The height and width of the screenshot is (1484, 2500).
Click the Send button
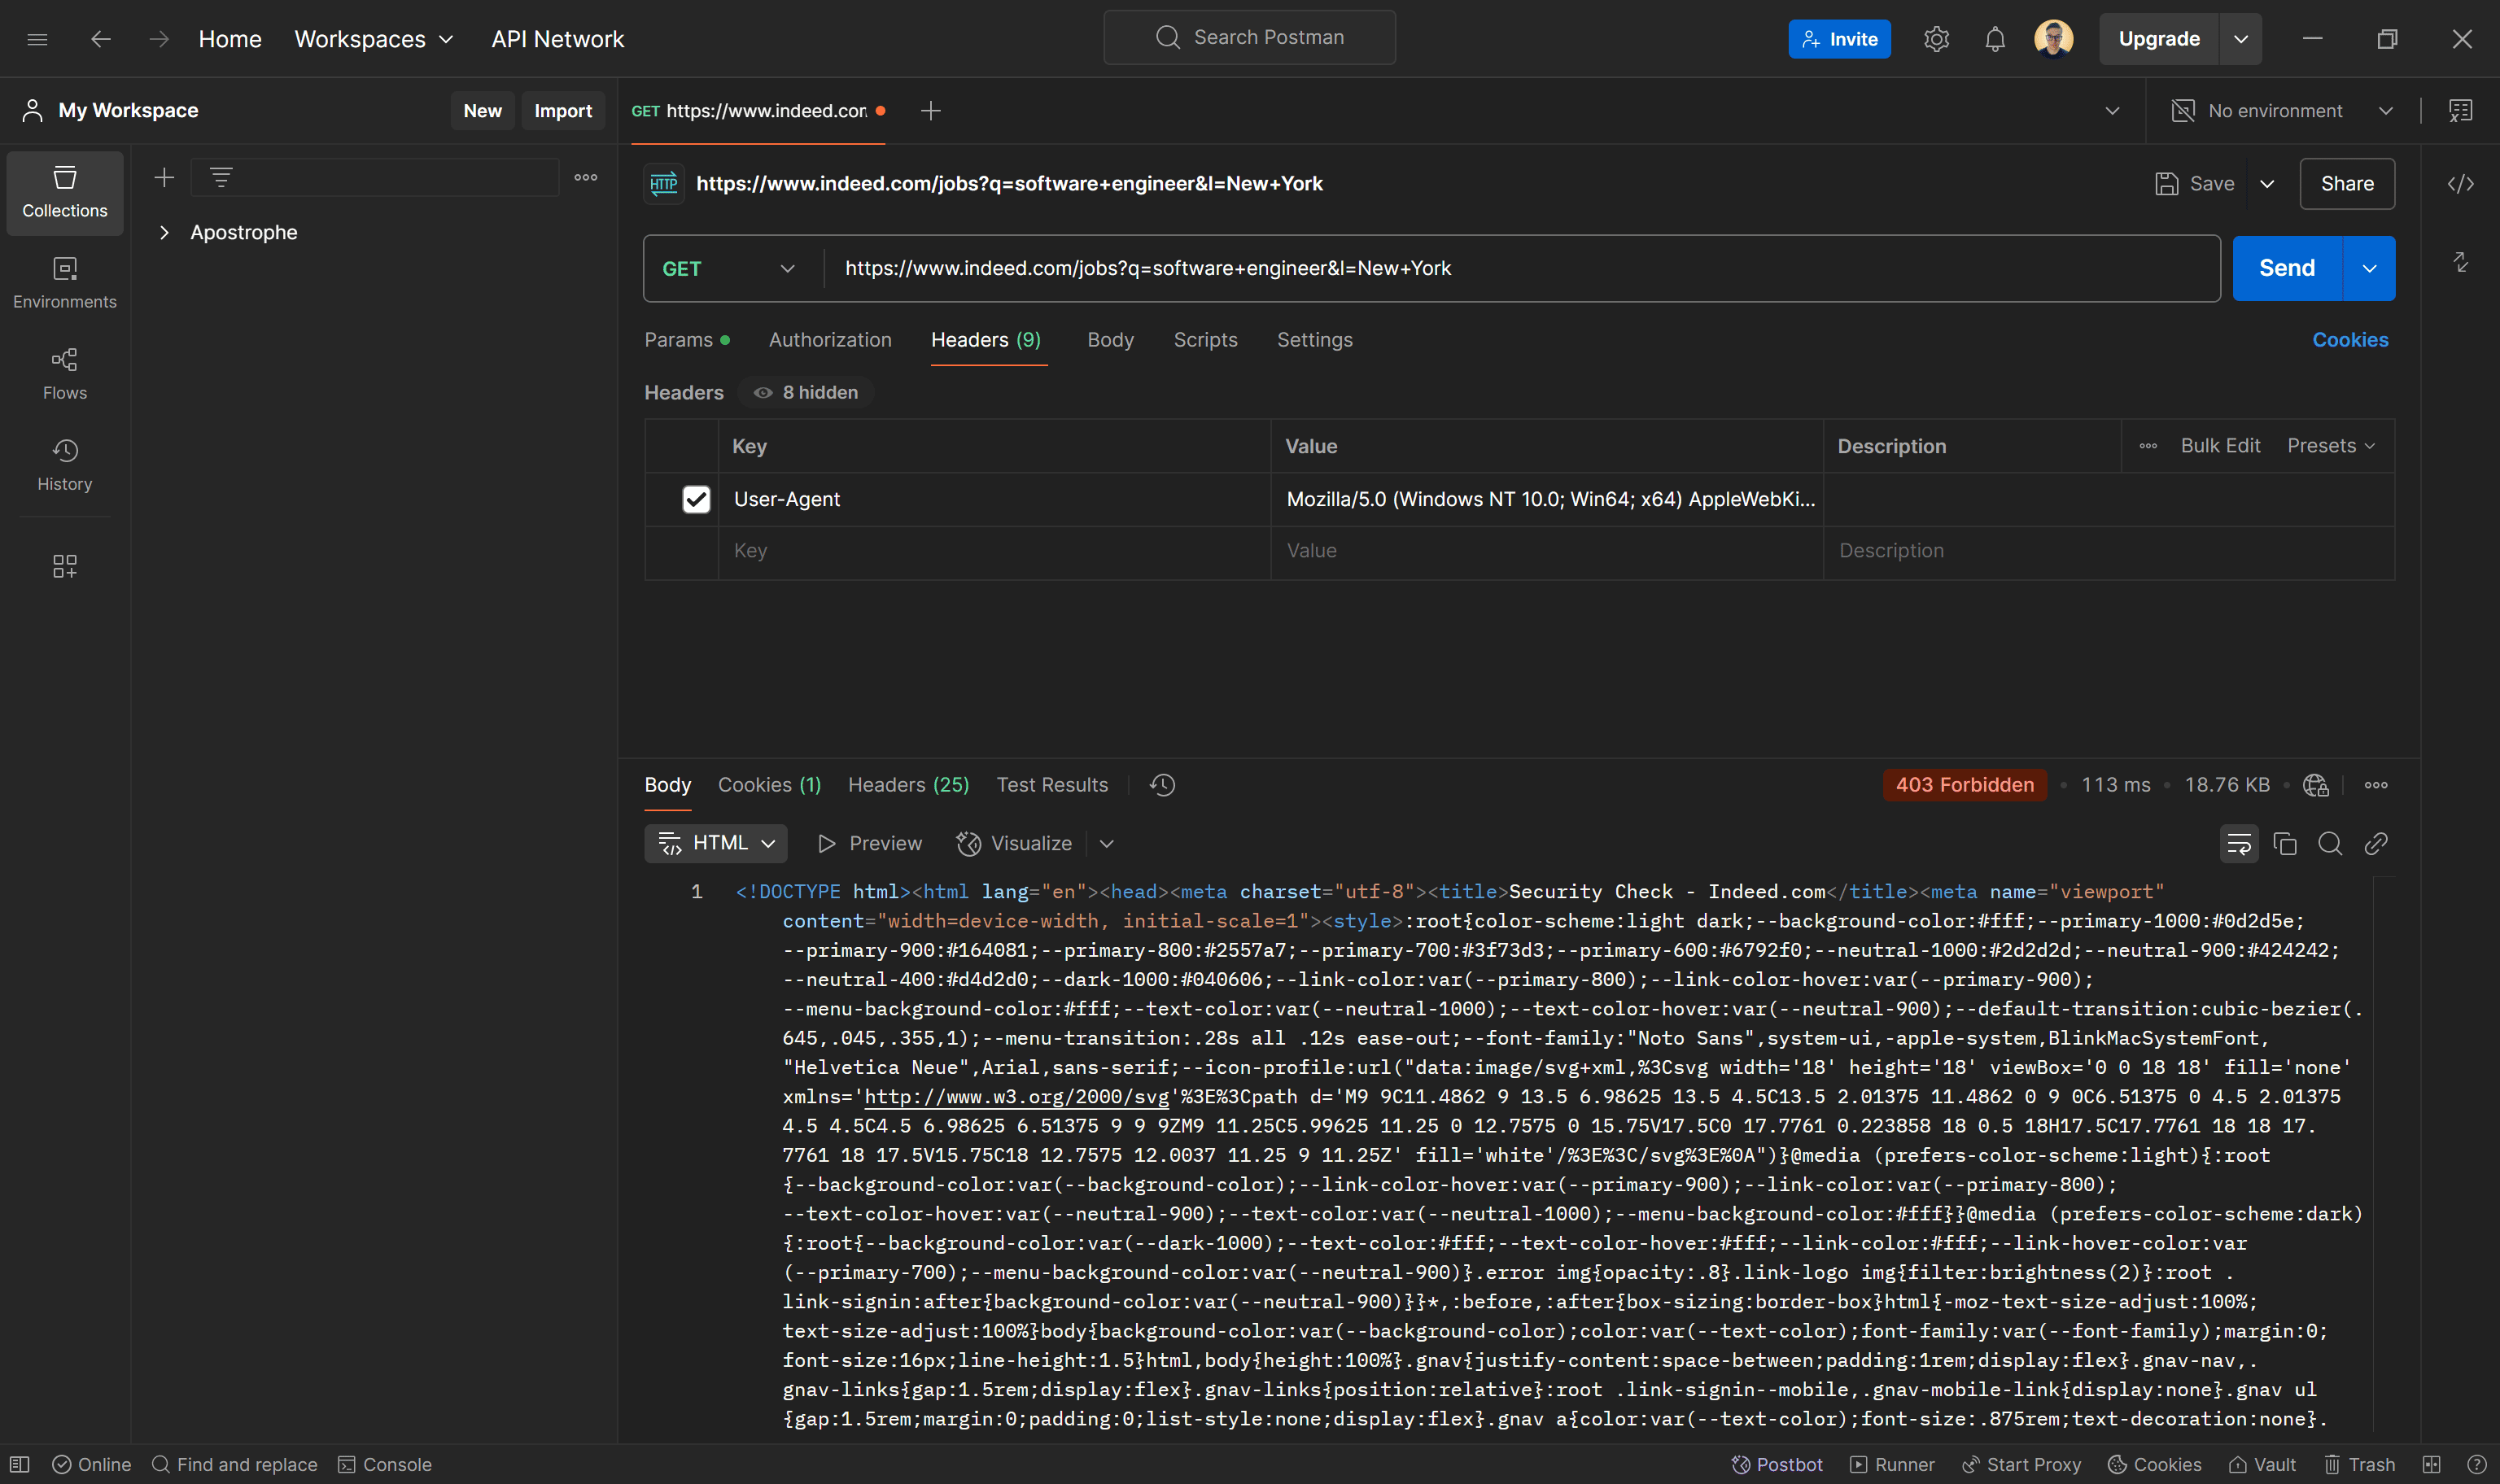click(2286, 269)
